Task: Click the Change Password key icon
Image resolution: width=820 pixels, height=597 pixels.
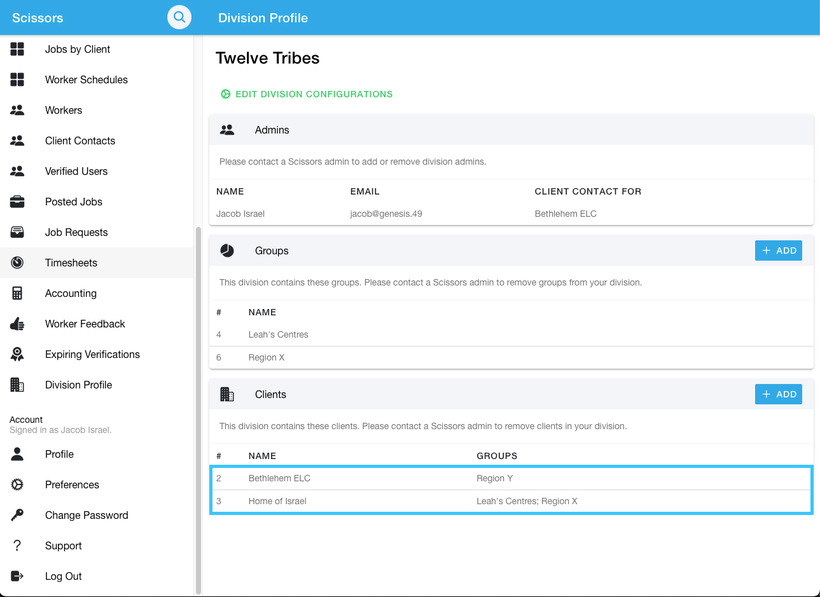Action: 17,515
